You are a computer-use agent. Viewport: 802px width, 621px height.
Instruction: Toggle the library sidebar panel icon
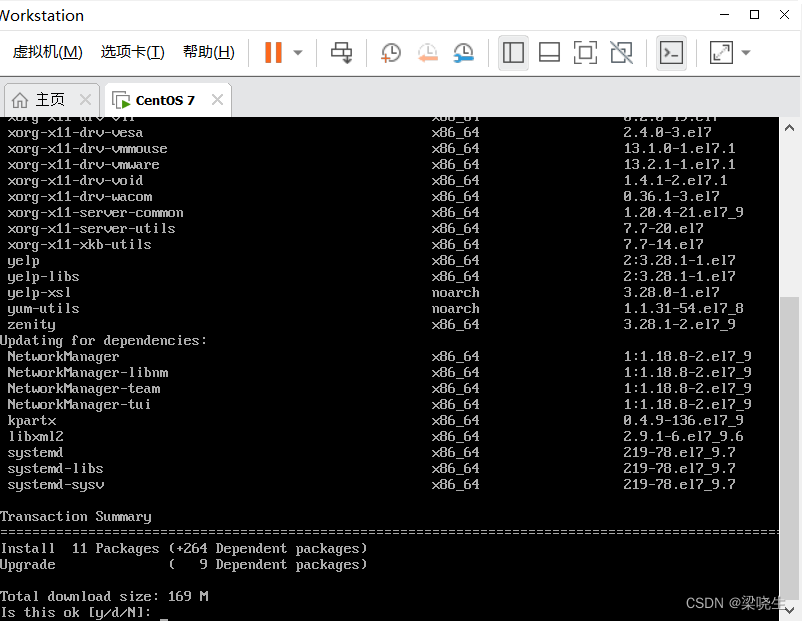[513, 52]
